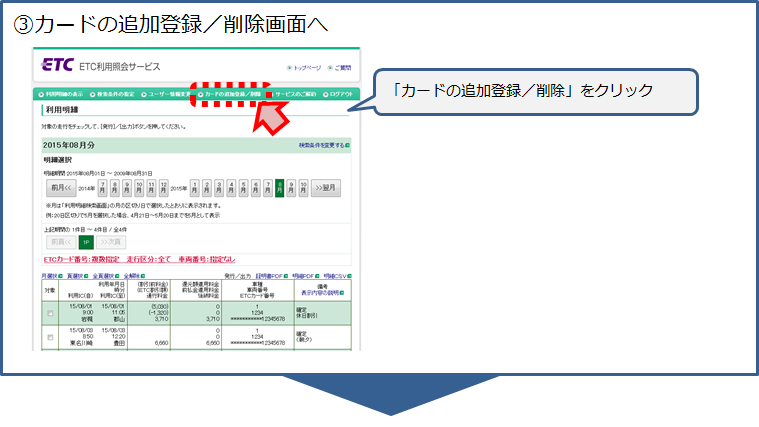This screenshot has width=759, height=427.
Task: Click the green 1P page button
Action: tap(86, 242)
